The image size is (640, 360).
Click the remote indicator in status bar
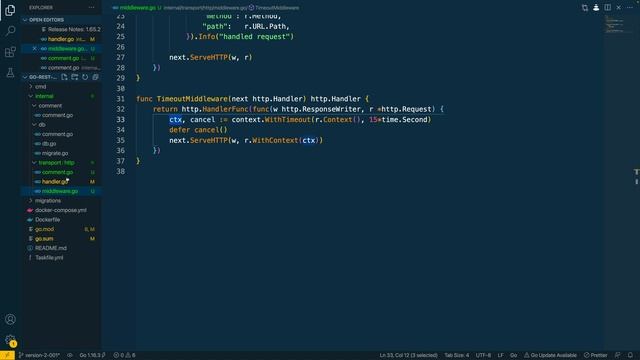pyautogui.click(x=7, y=356)
